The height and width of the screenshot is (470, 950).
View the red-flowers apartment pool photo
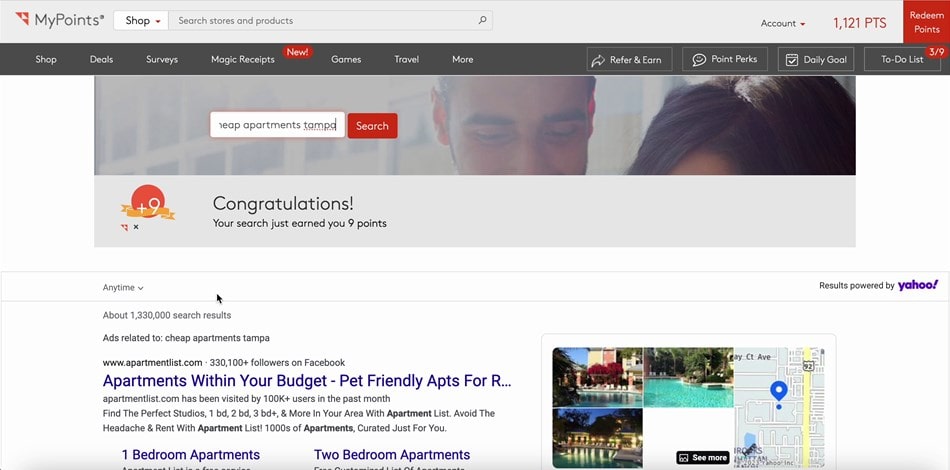[x=597, y=377]
